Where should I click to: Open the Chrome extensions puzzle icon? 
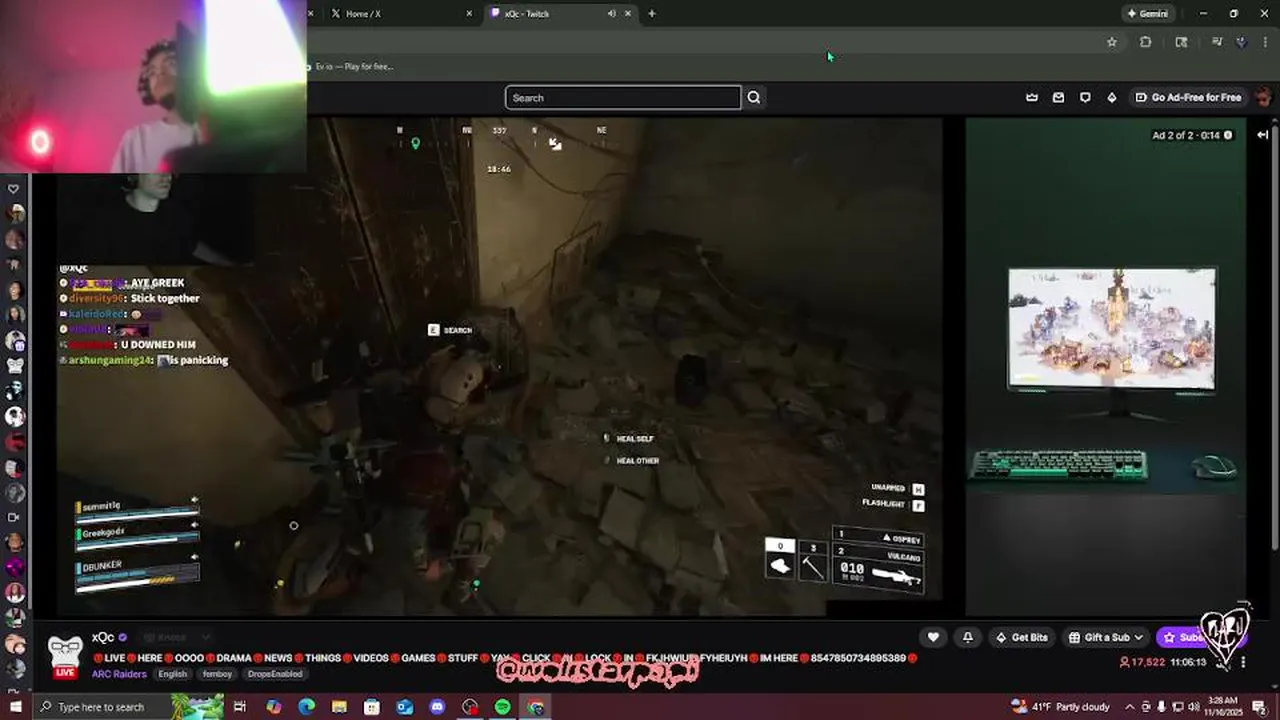(x=1146, y=42)
